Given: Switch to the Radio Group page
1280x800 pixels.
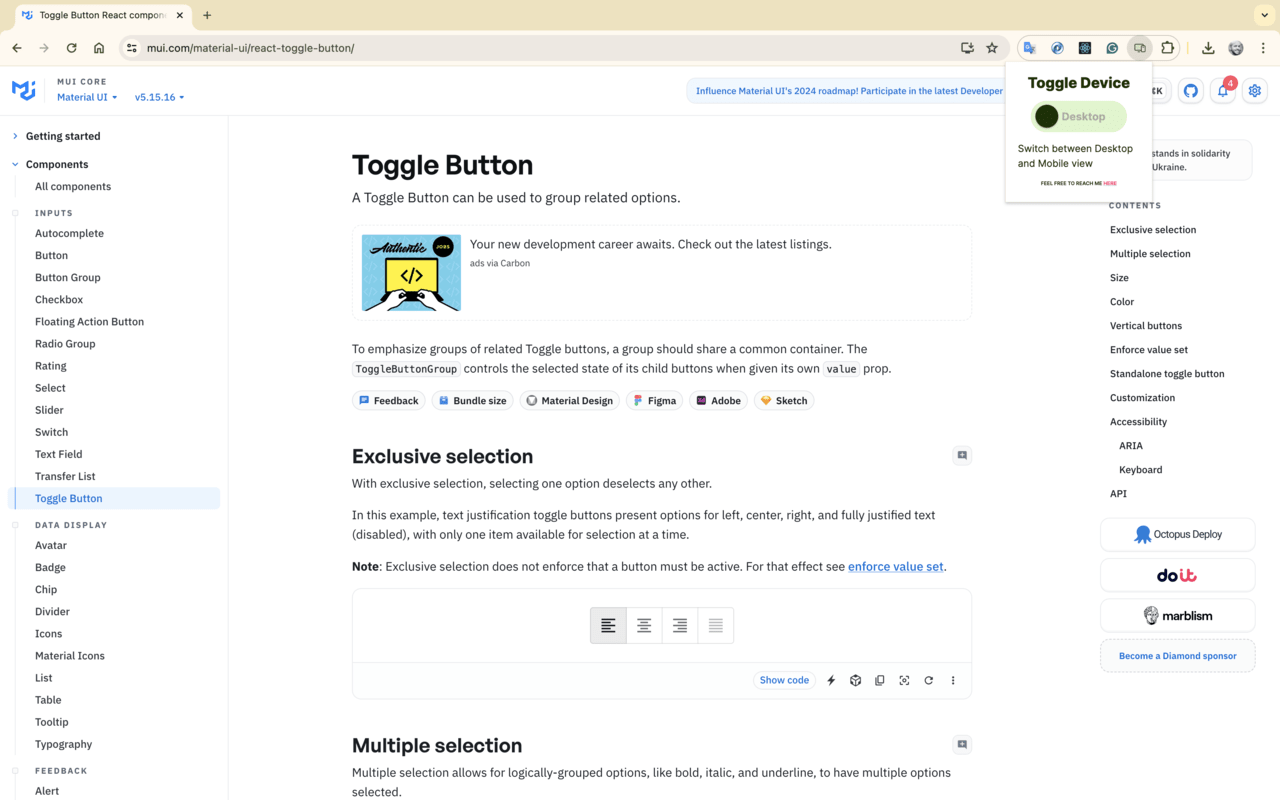Looking at the screenshot, I should 65,343.
